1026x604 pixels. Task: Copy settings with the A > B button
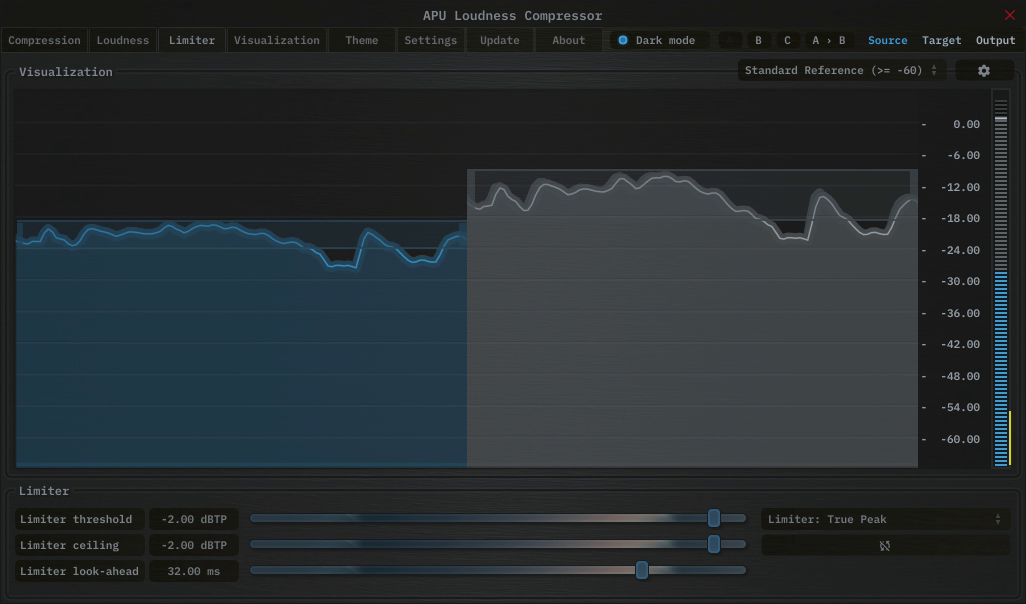pyautogui.click(x=827, y=40)
